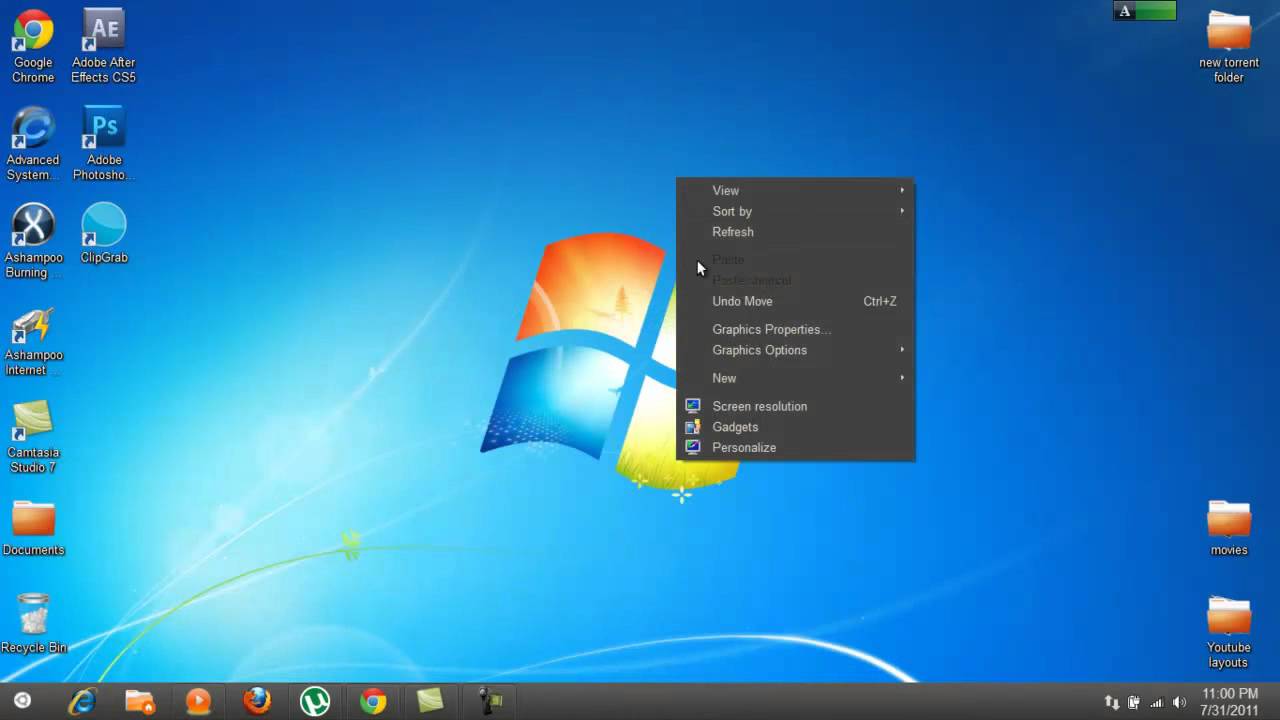
Task: Select Documents folder on desktop
Action: (x=33, y=528)
